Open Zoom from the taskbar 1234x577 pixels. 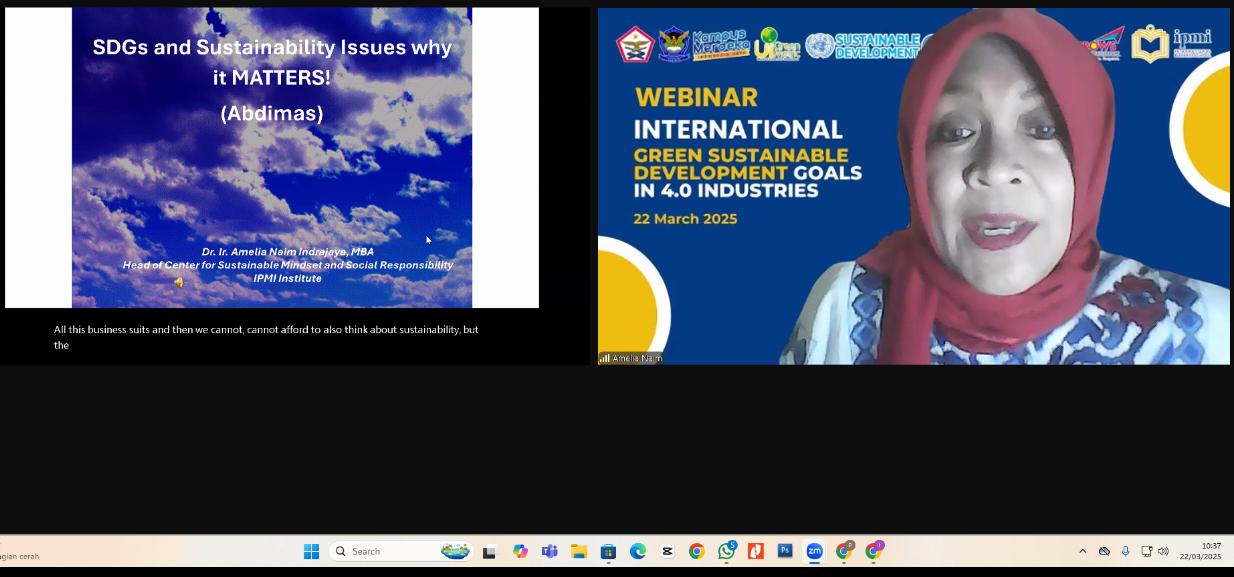tap(814, 551)
